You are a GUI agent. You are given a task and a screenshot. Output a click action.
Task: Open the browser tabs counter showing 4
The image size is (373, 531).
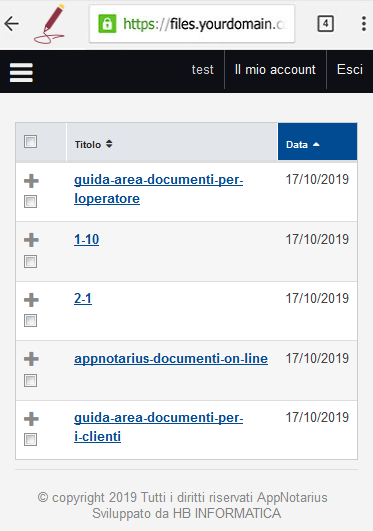pyautogui.click(x=326, y=24)
